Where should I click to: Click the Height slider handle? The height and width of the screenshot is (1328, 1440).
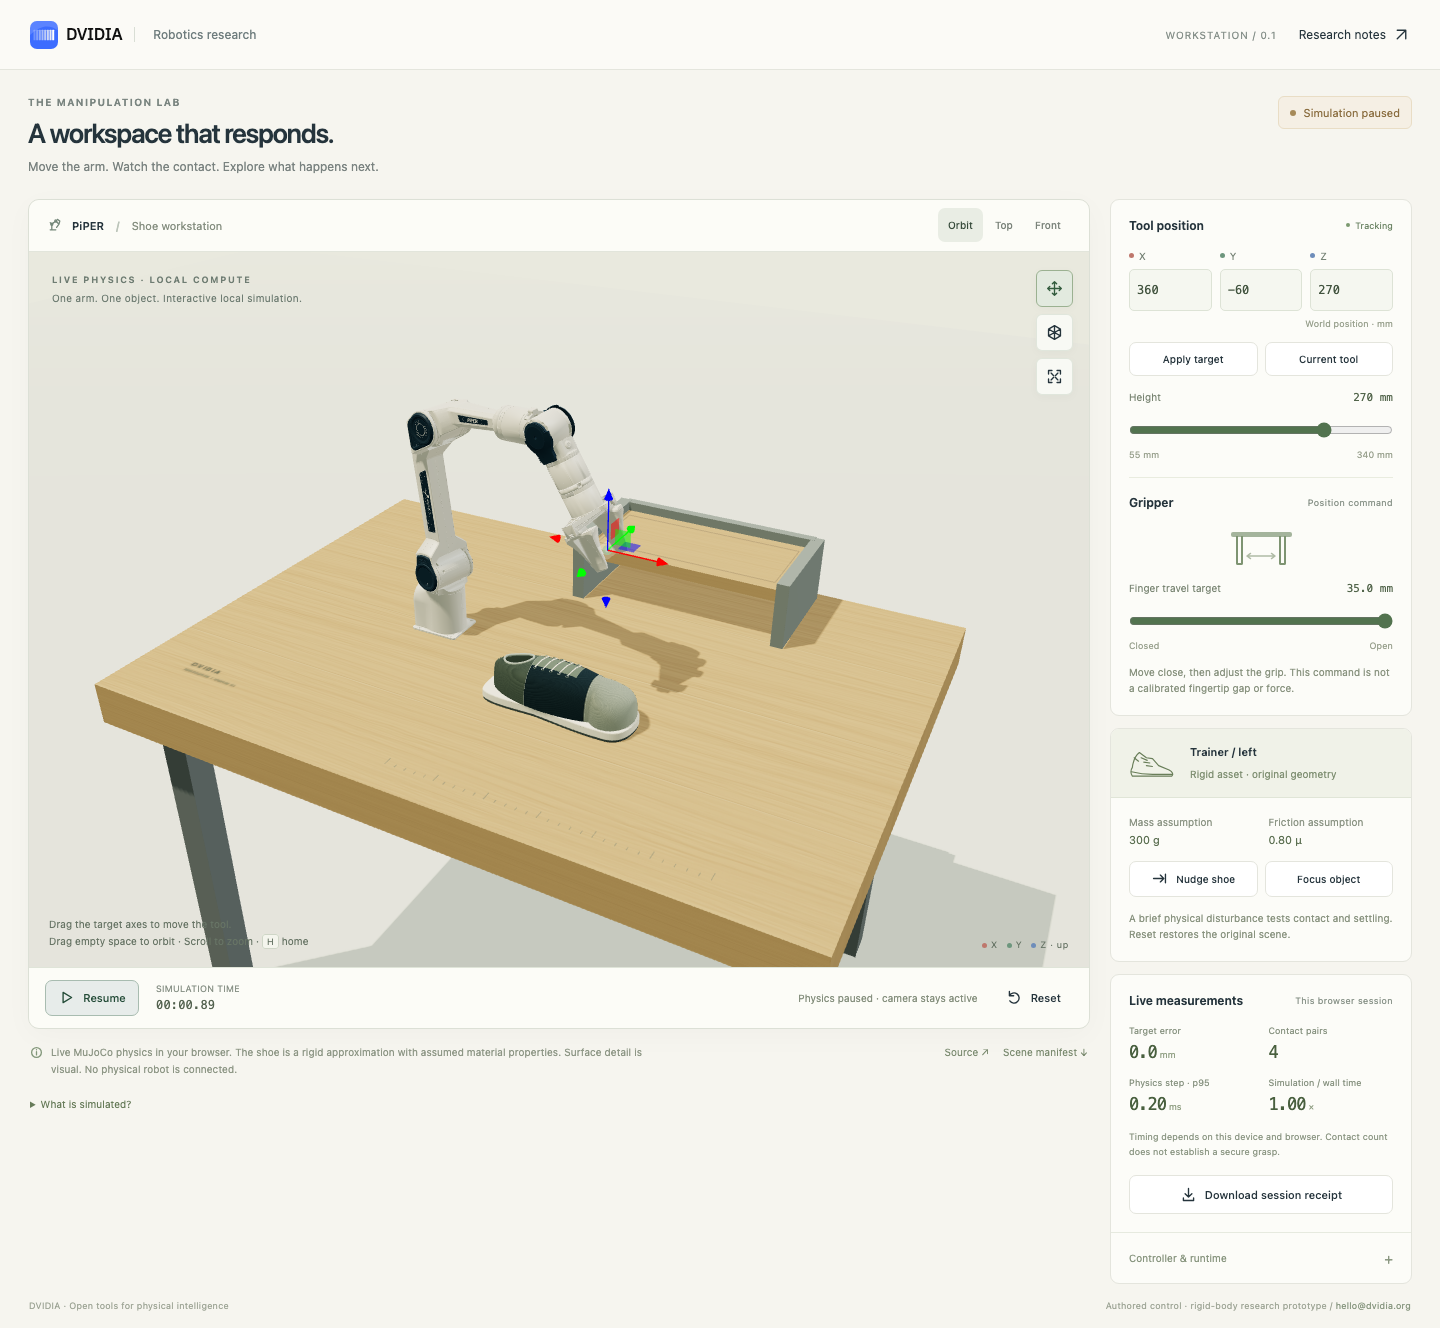[x=1324, y=430]
